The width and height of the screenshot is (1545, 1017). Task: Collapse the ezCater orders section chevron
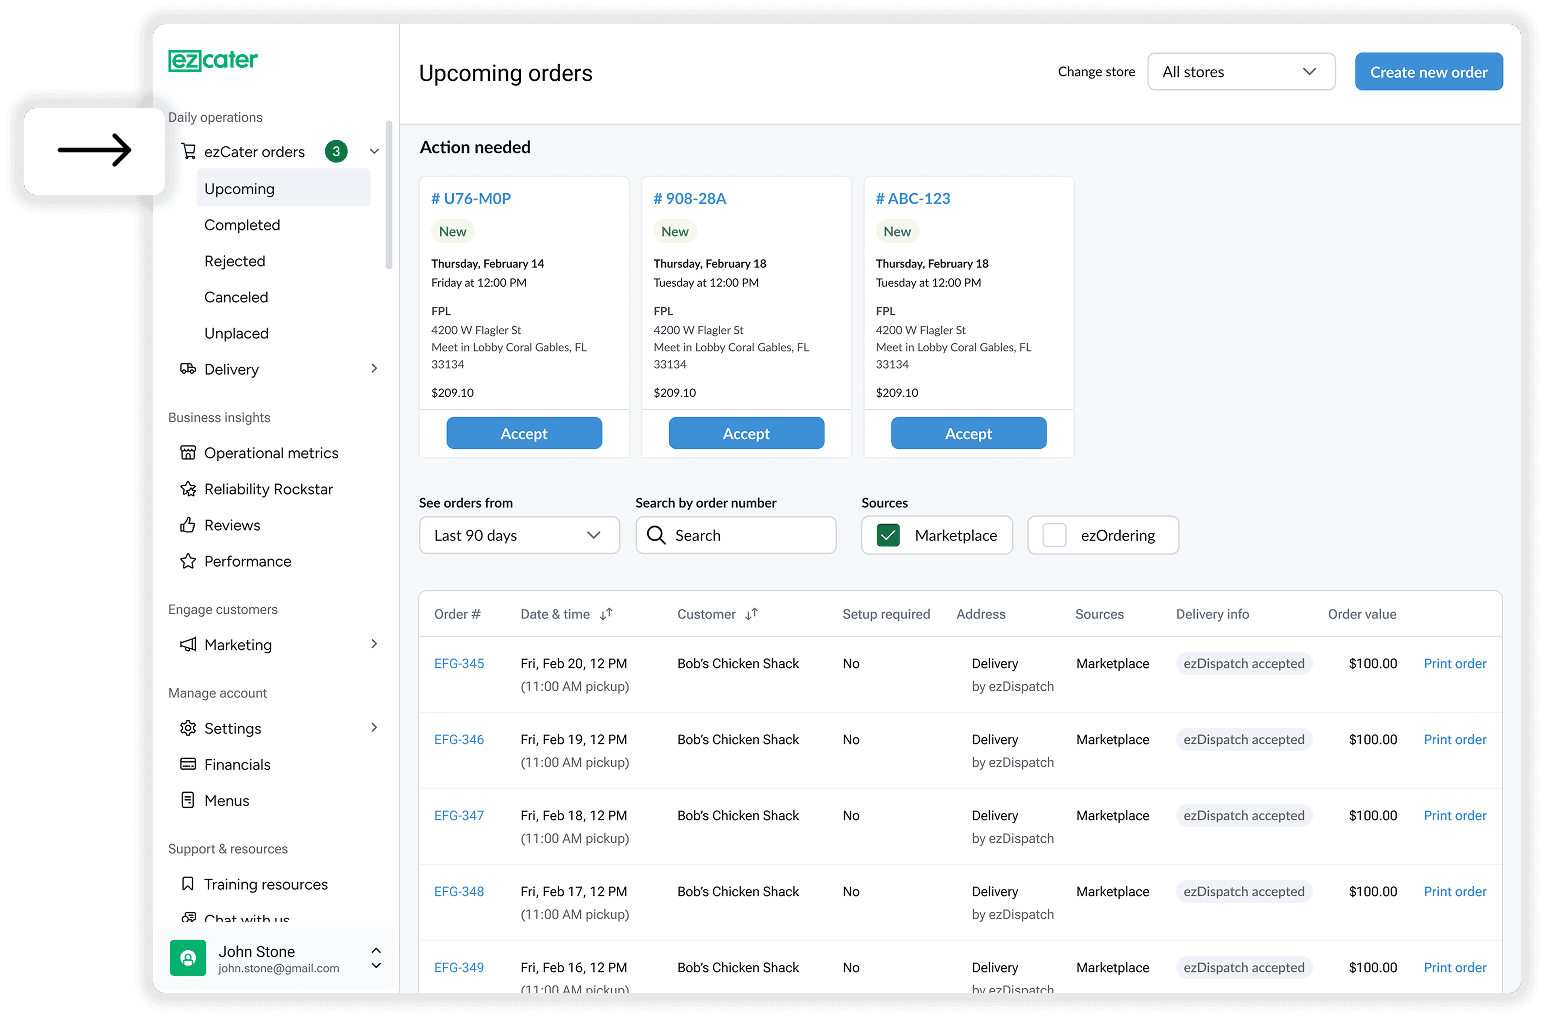(374, 151)
